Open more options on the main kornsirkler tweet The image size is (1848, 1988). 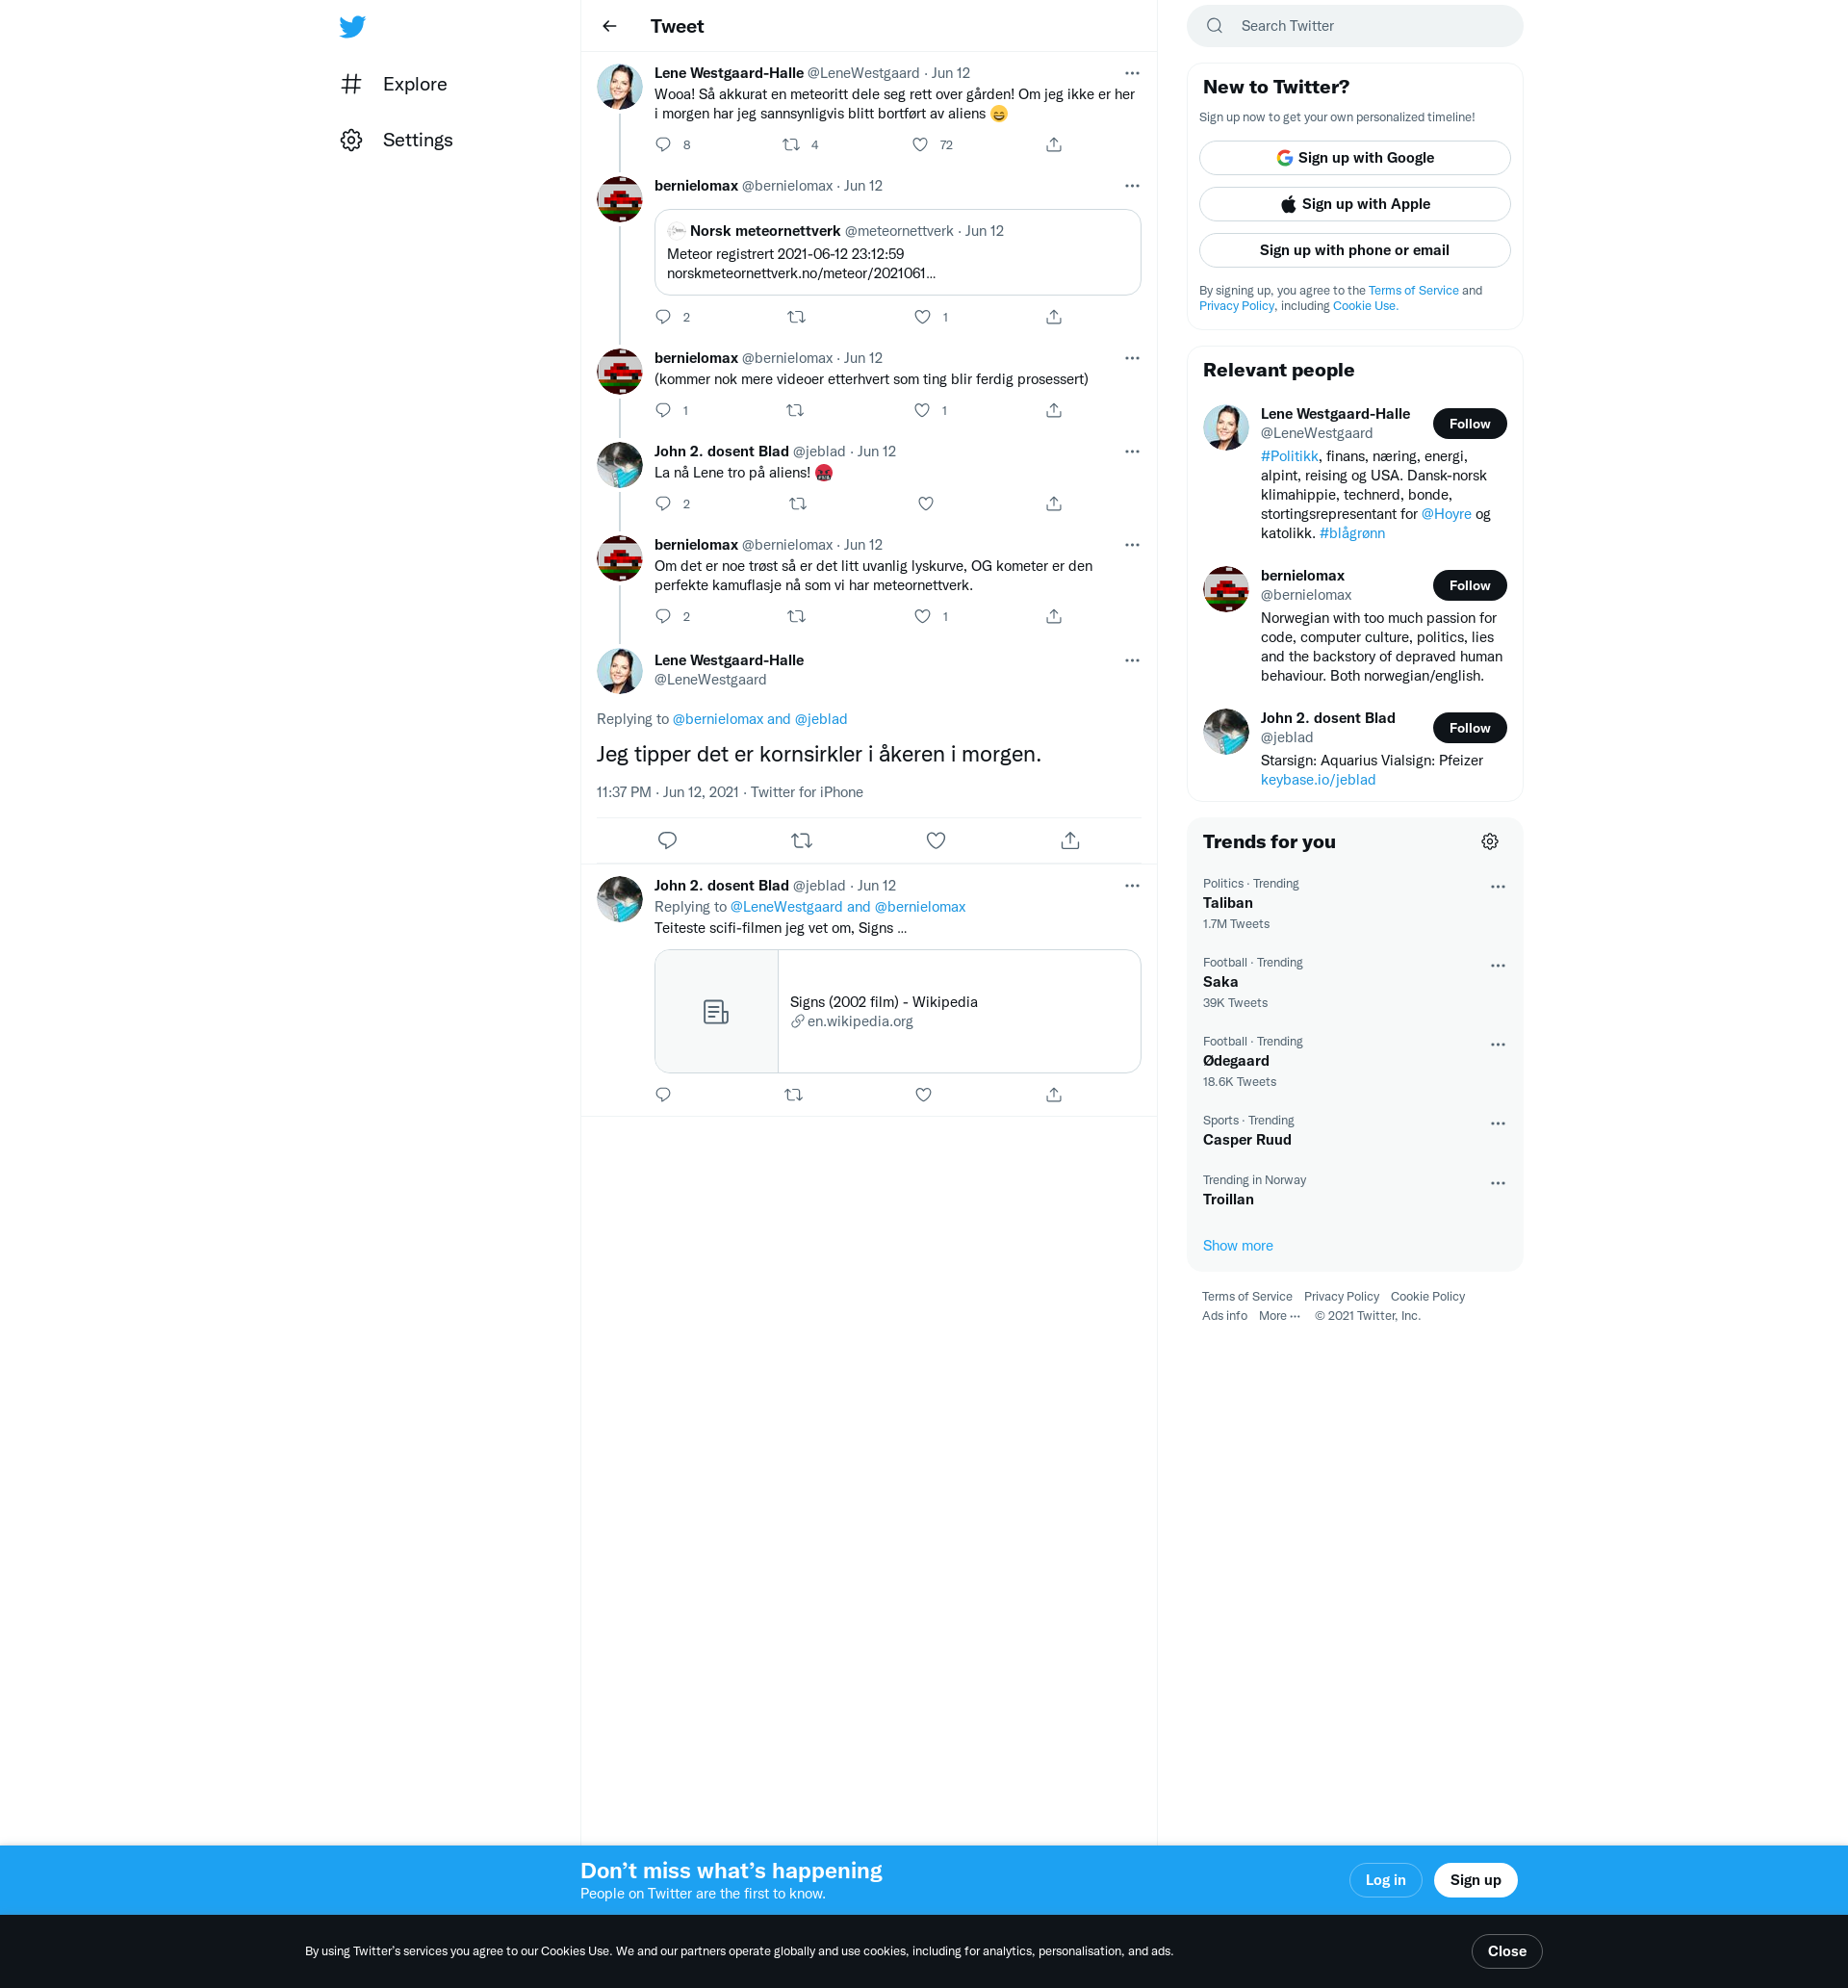coord(1132,660)
